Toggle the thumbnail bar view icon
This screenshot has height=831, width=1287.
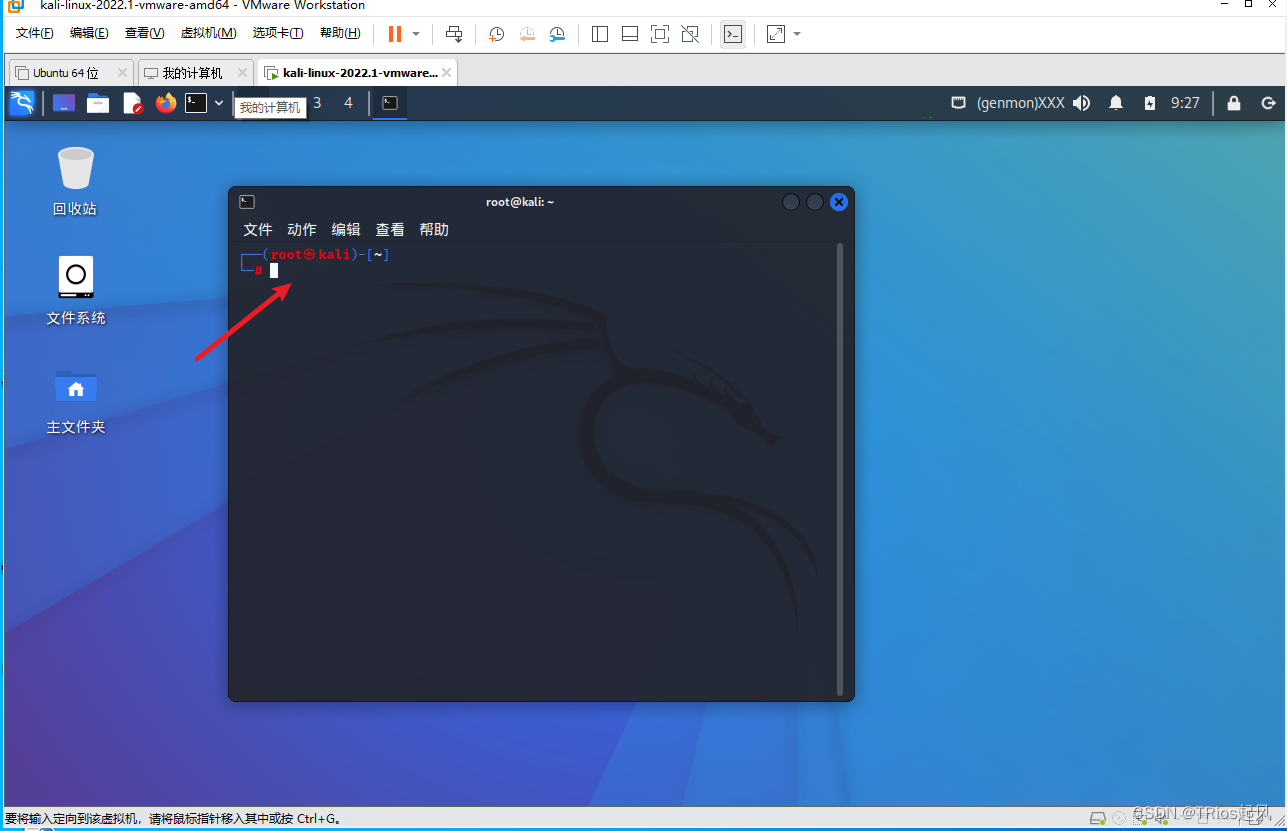point(630,34)
